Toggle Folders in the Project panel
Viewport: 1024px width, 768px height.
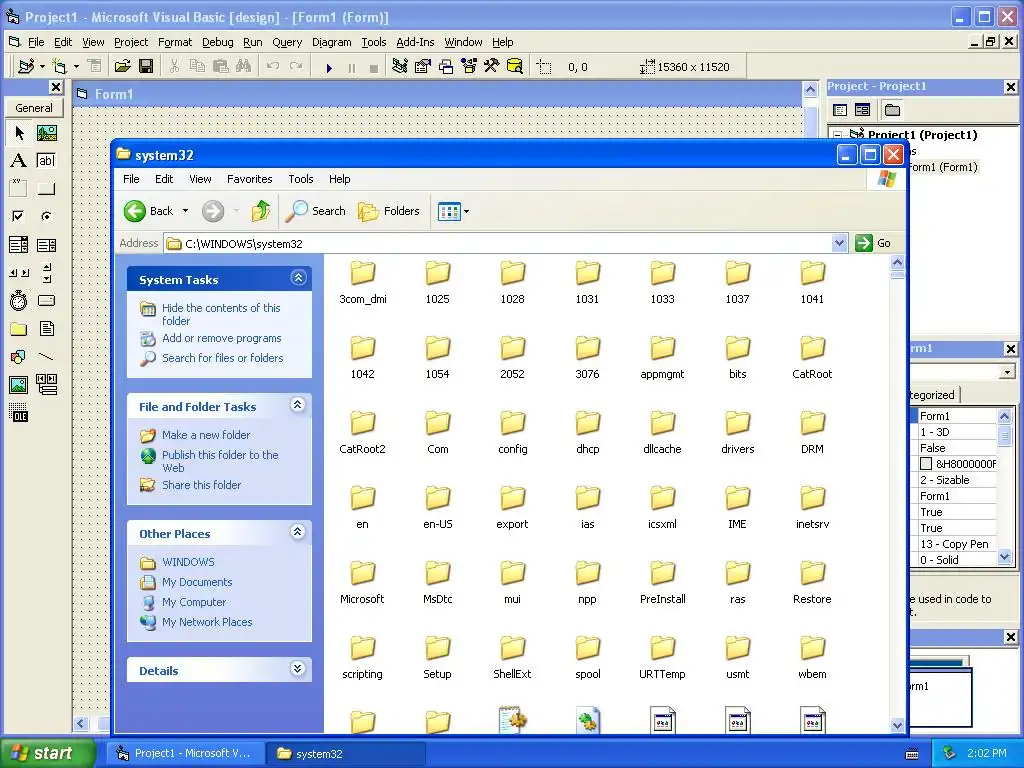(x=893, y=110)
